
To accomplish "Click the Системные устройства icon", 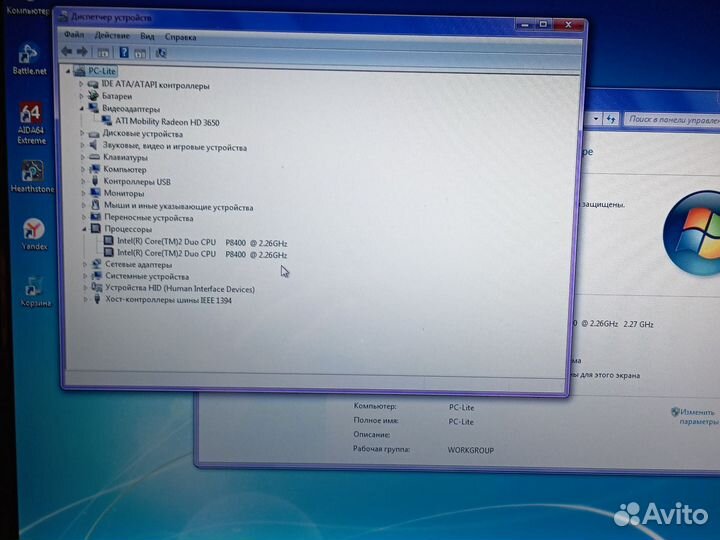I will pyautogui.click(x=96, y=276).
